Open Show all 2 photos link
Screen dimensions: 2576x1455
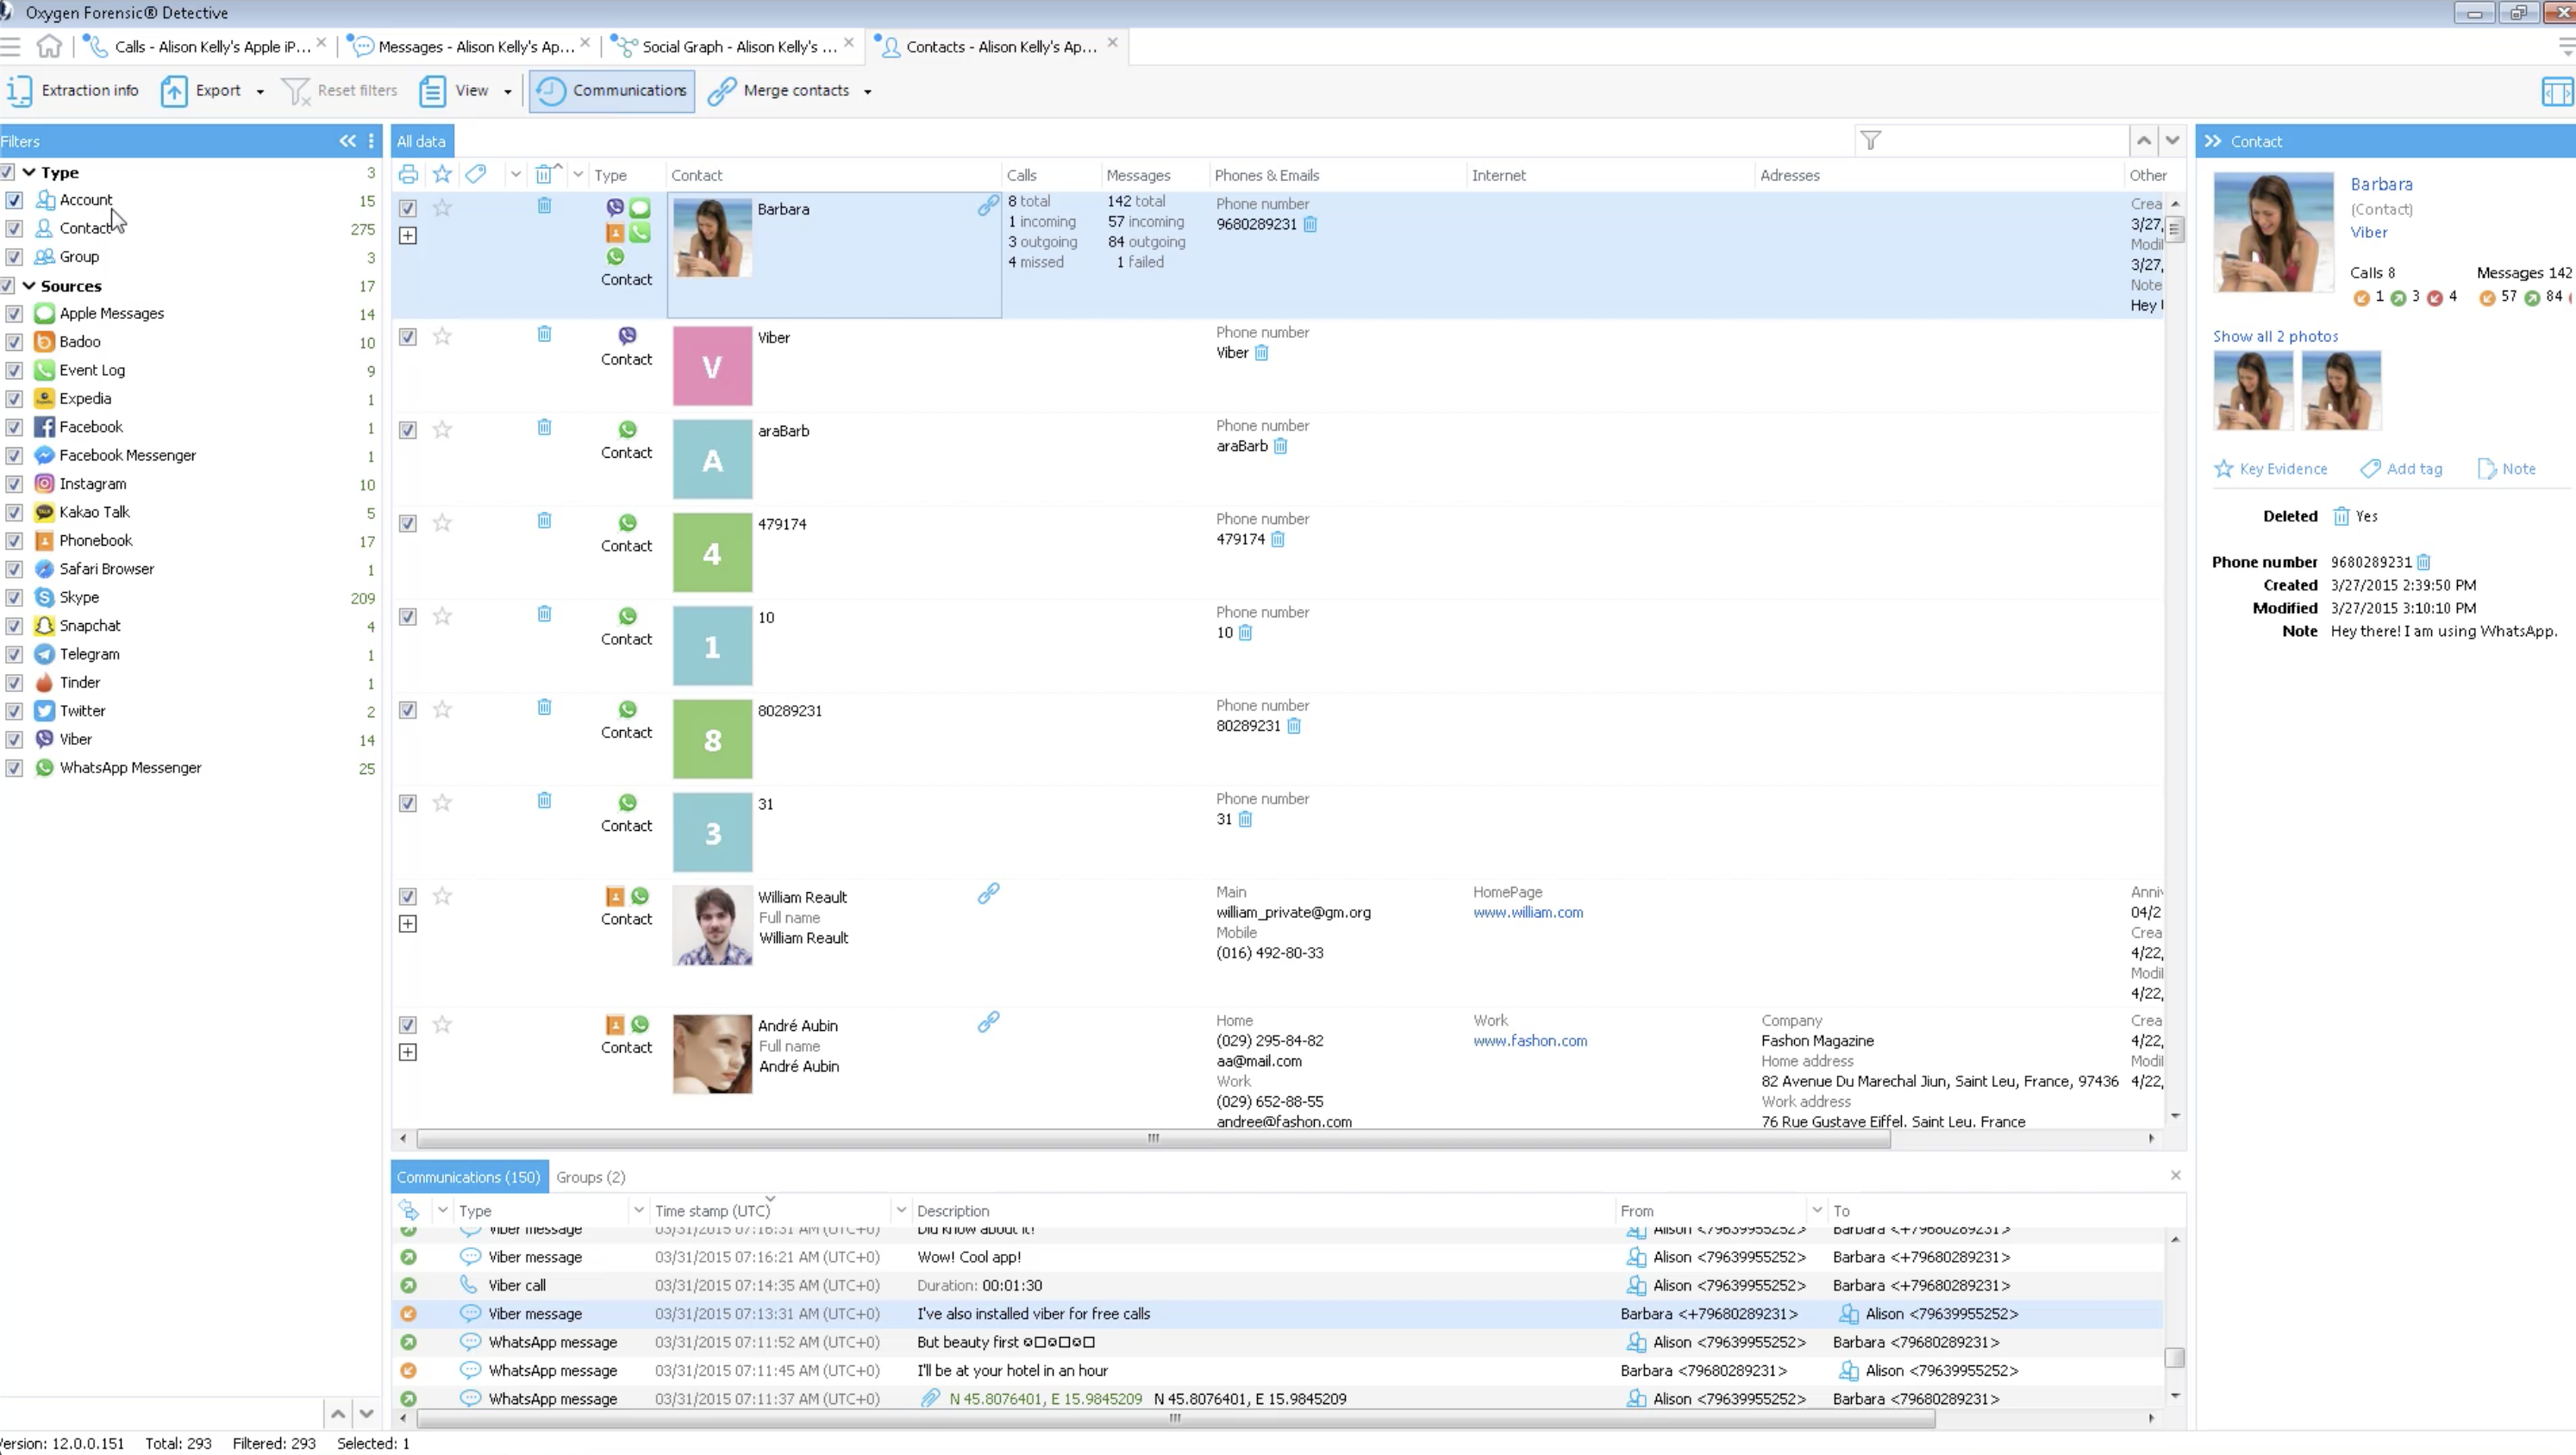pos(2275,337)
